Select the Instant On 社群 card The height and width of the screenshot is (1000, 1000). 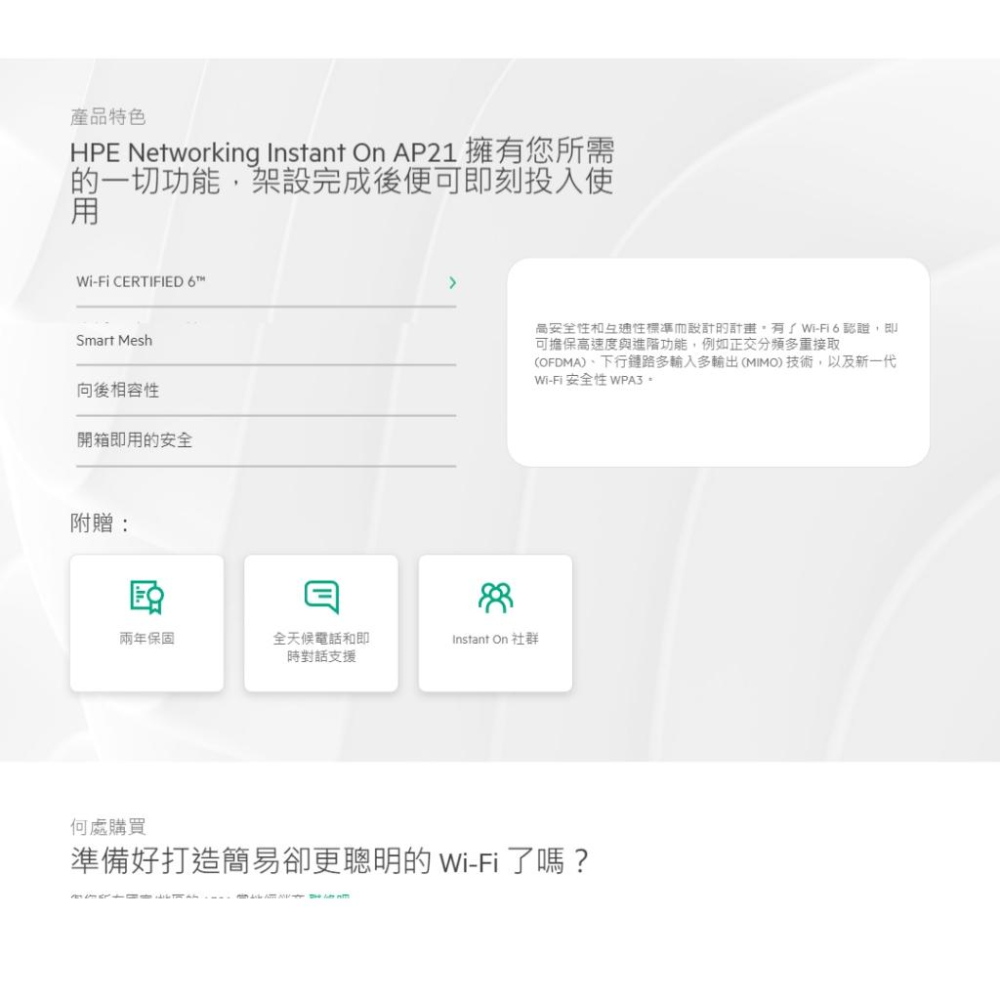(x=495, y=622)
